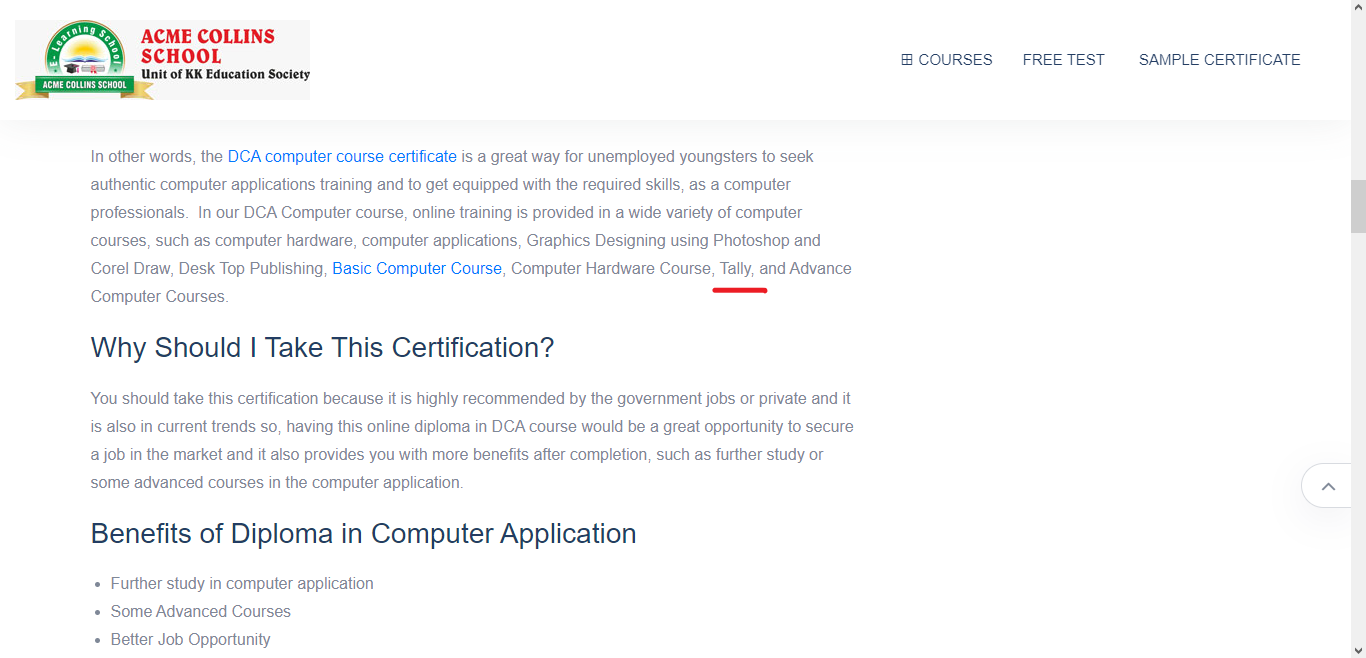
Task: Open the DCA computer course certificate link
Action: click(342, 157)
